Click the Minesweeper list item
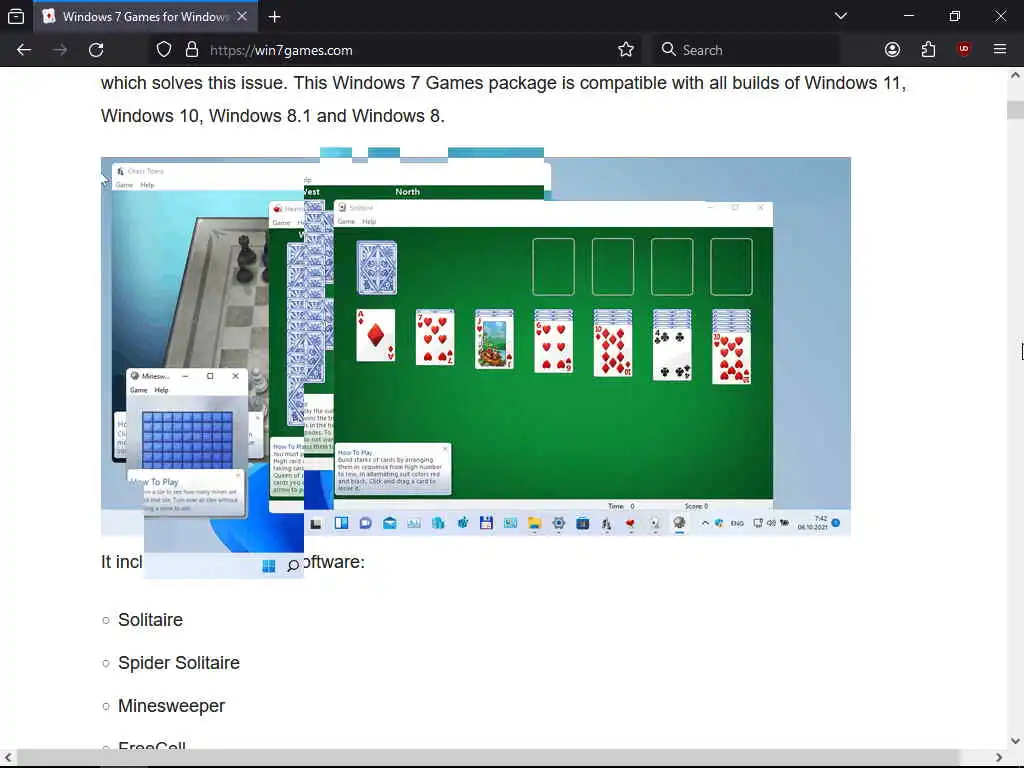The height and width of the screenshot is (768, 1024). coord(171,706)
